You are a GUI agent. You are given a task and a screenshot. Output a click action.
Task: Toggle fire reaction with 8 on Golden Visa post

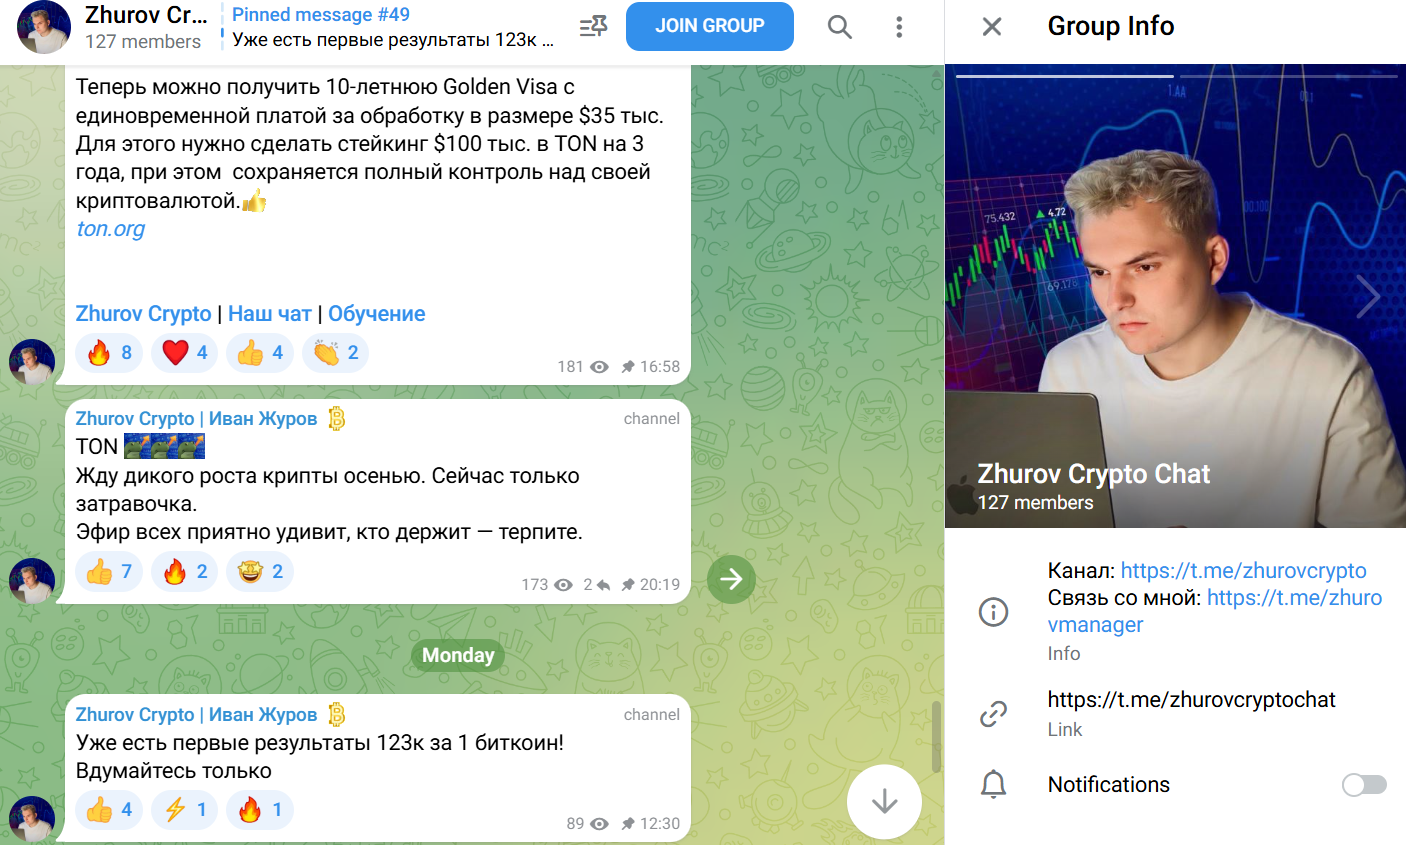pos(109,353)
